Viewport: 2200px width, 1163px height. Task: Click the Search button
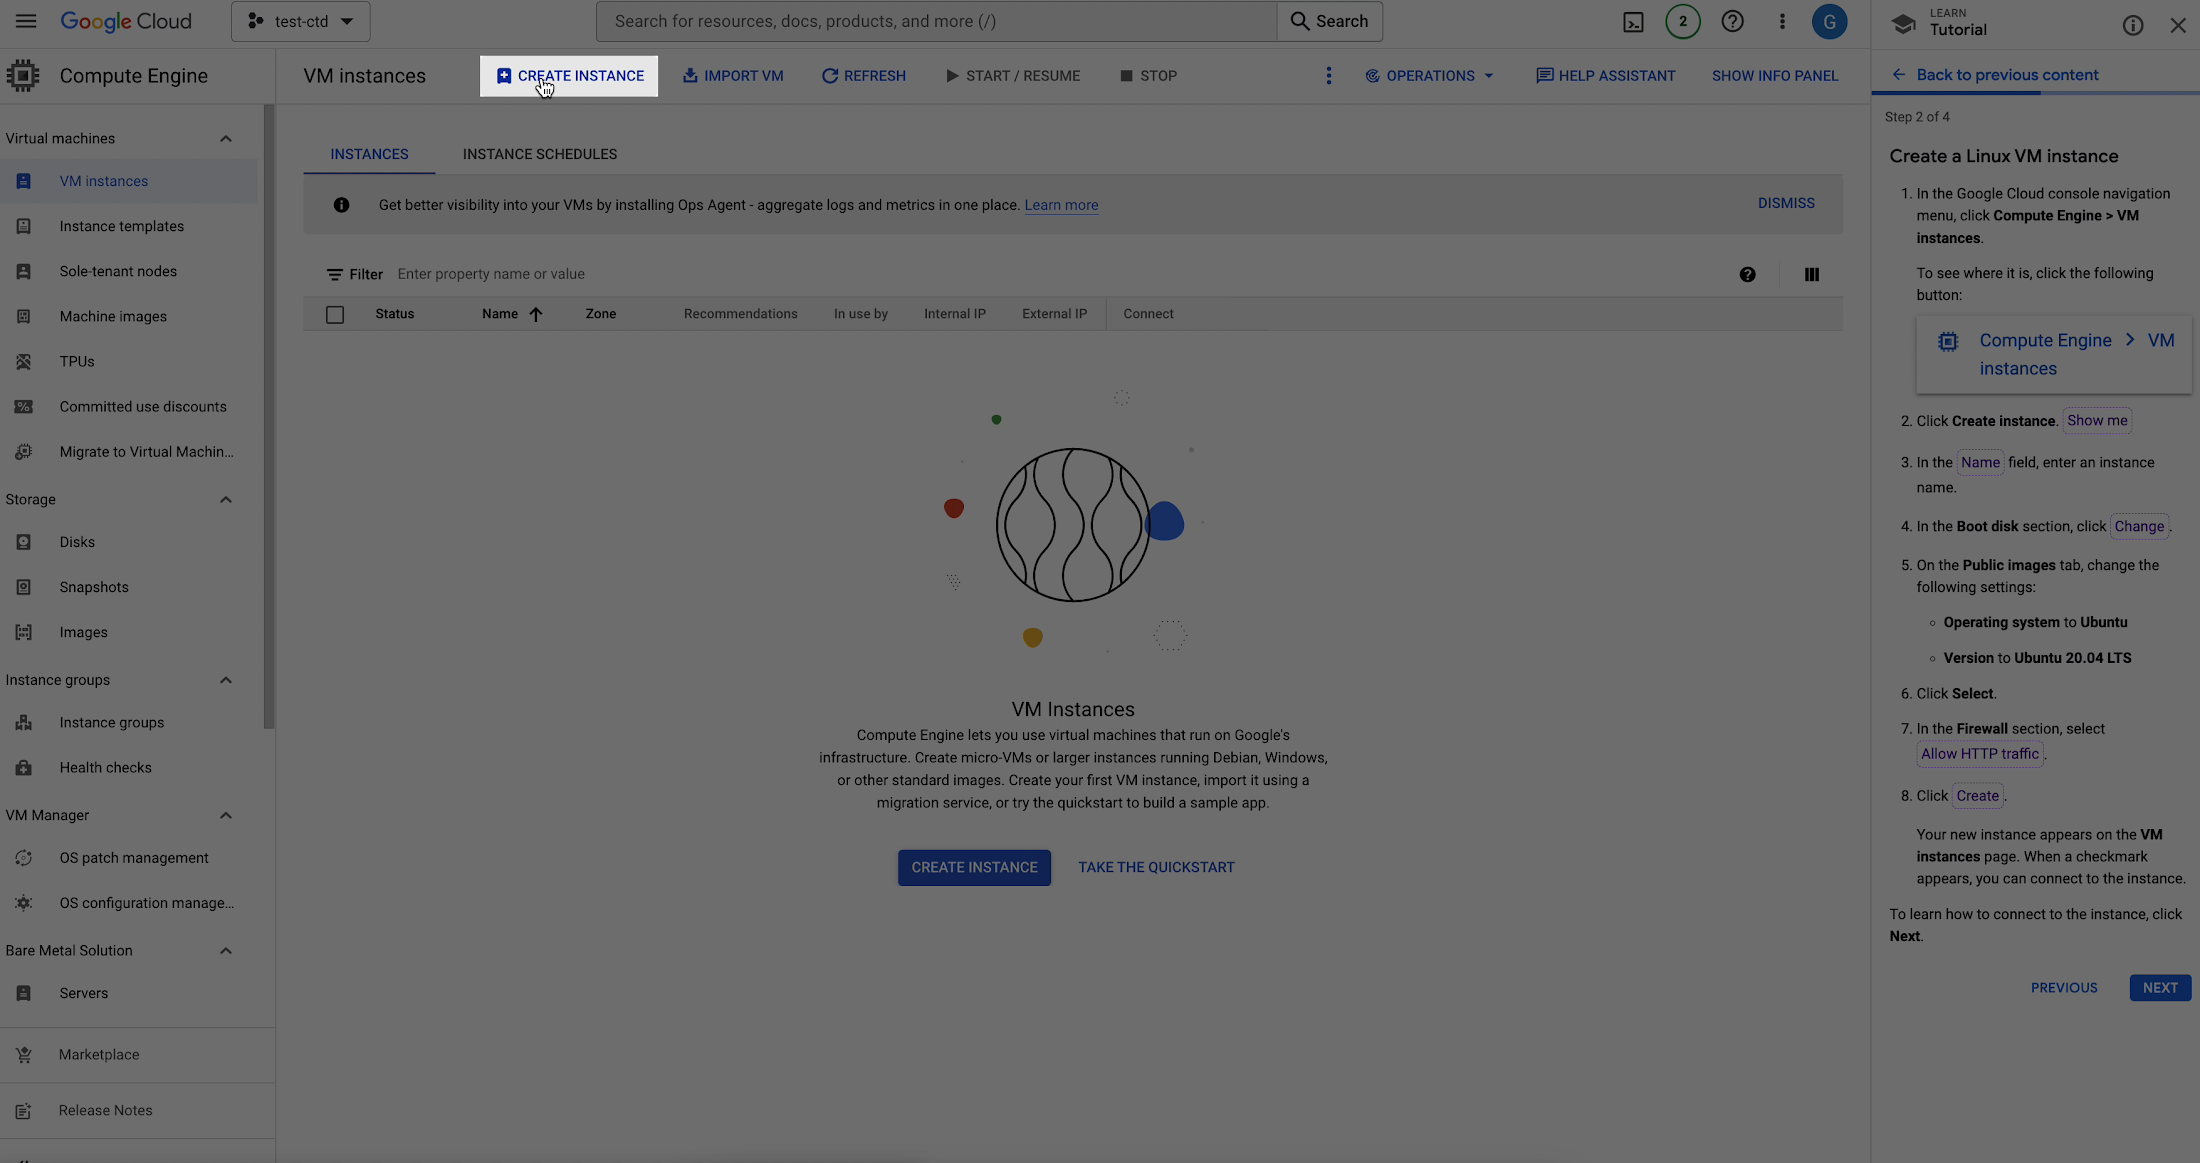(1330, 21)
